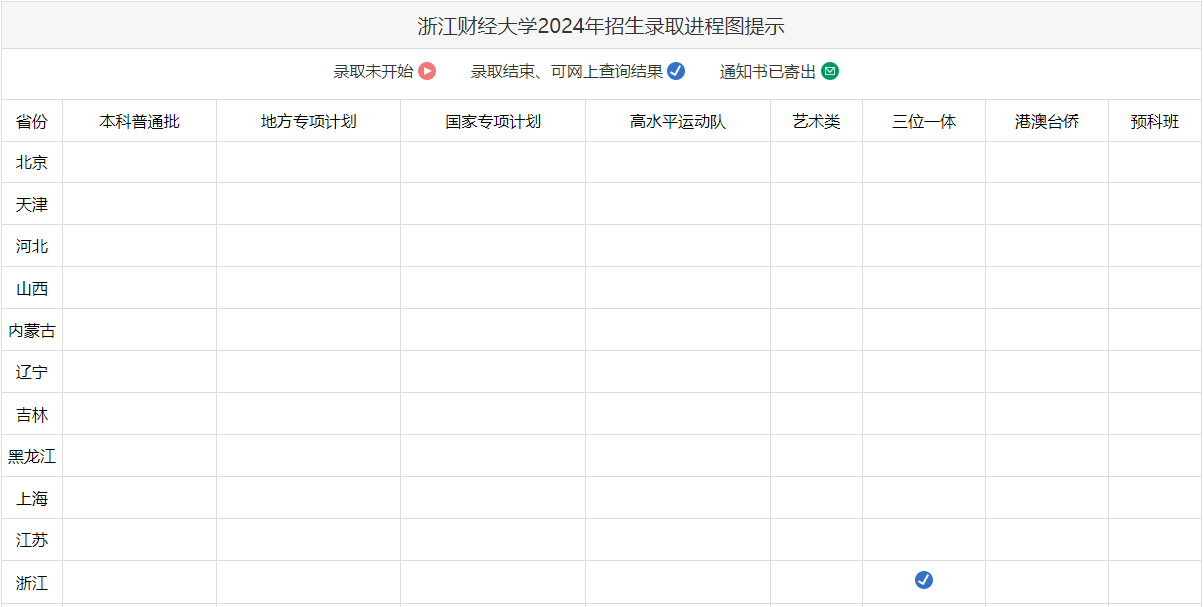1204x607 pixels.
Task: Click the blue checkmark legend icon
Action: (x=676, y=71)
